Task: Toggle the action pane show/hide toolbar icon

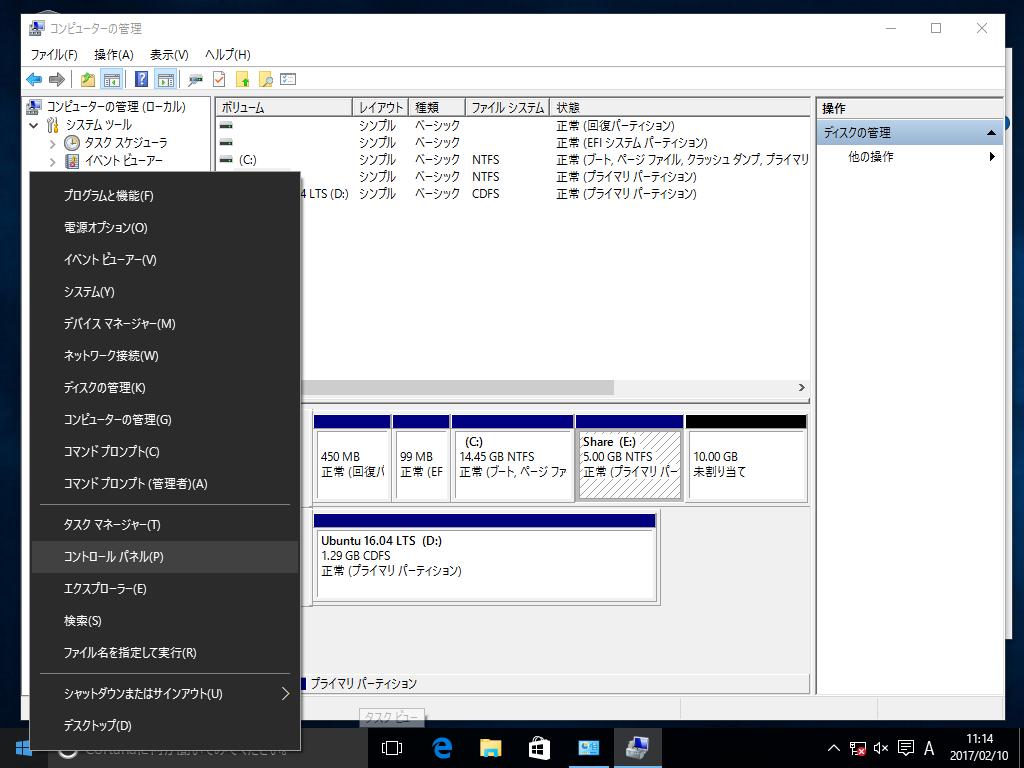Action: point(166,80)
